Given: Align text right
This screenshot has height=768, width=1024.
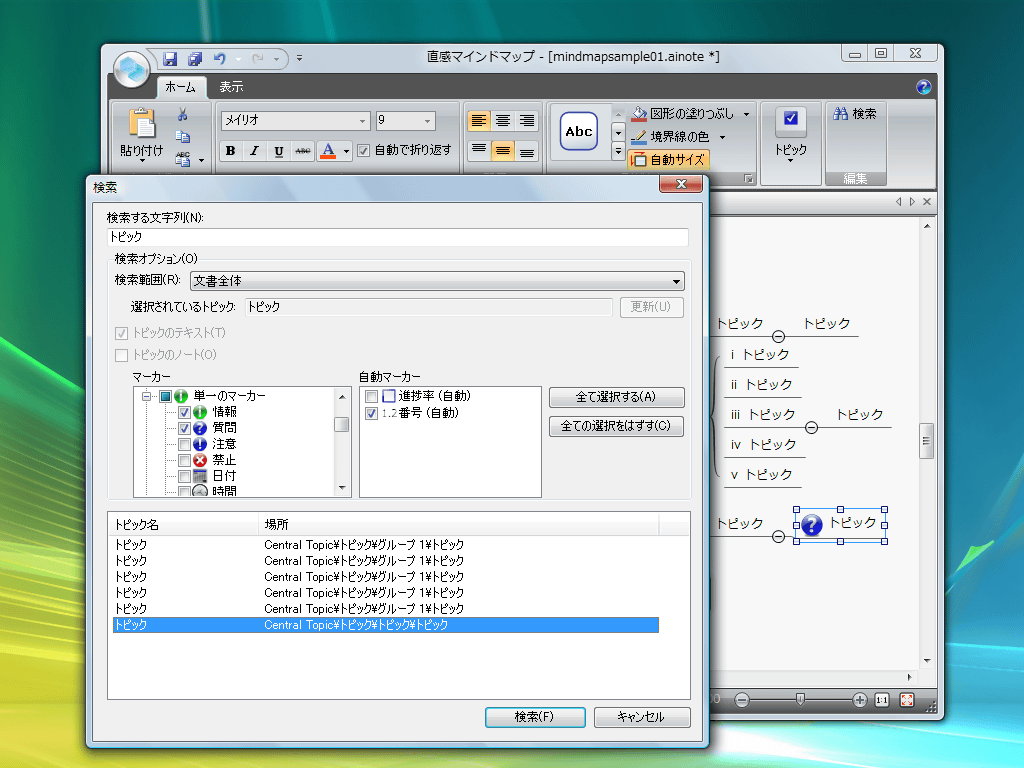Looking at the screenshot, I should coord(526,121).
